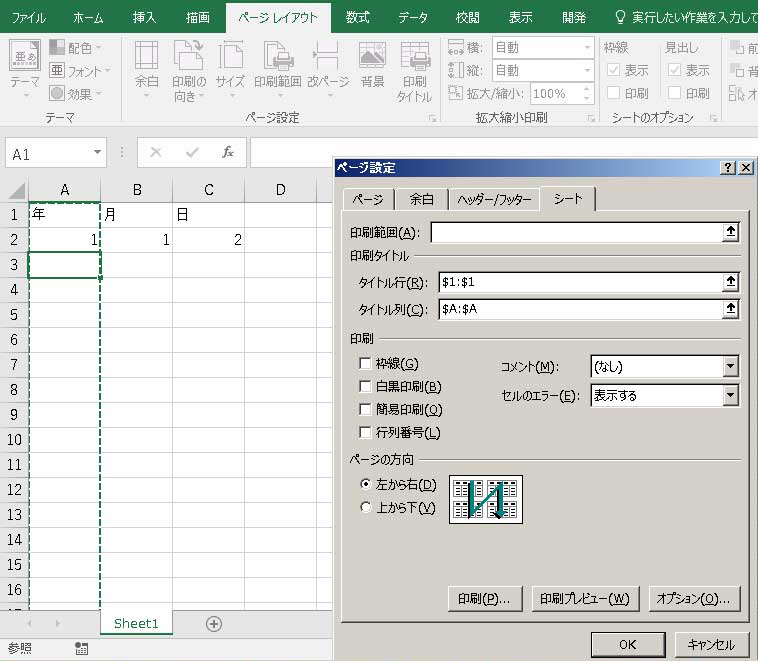Click the add new sheet plus icon
Image resolution: width=758 pixels, height=662 pixels.
[213, 623]
